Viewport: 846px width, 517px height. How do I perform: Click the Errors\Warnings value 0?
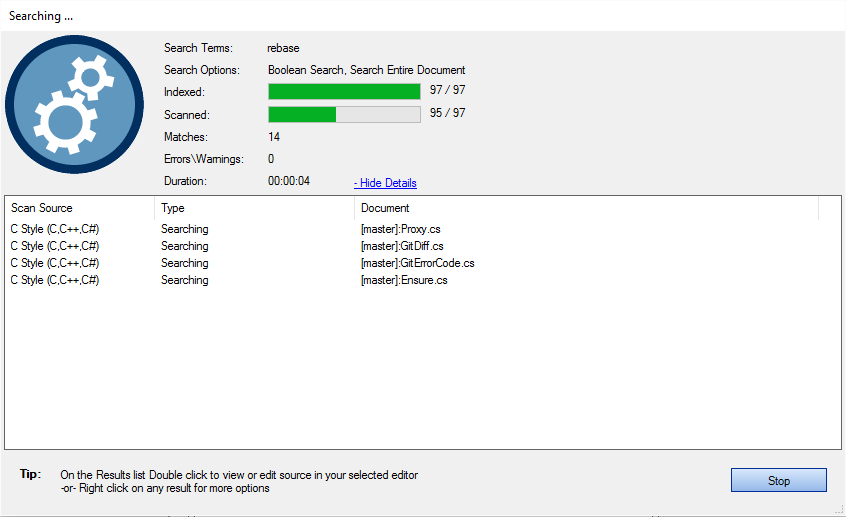point(271,159)
